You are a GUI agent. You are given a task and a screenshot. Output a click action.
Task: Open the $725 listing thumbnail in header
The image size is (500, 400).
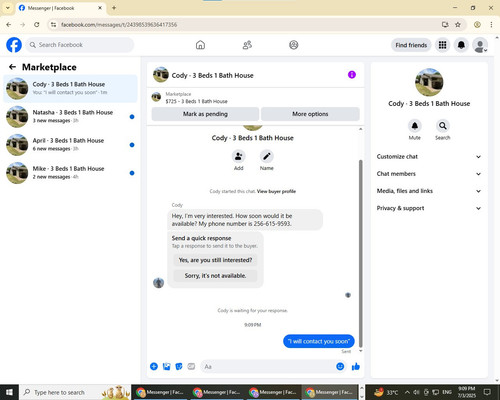pyautogui.click(x=156, y=97)
